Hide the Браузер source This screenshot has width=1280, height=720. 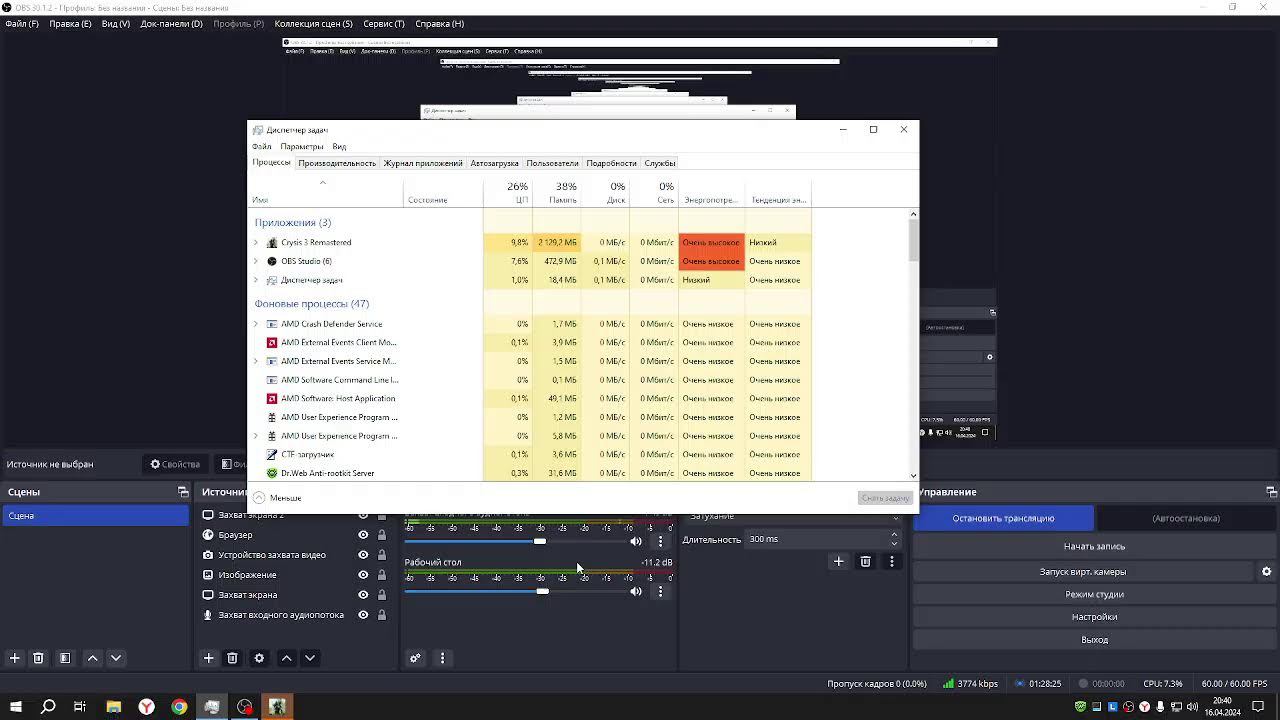tap(363, 535)
